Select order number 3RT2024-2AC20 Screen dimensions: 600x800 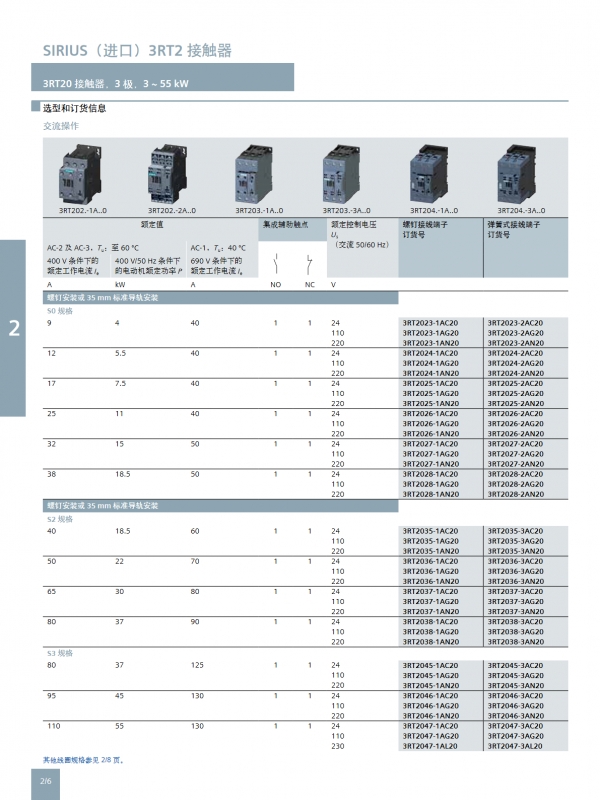(x=515, y=353)
